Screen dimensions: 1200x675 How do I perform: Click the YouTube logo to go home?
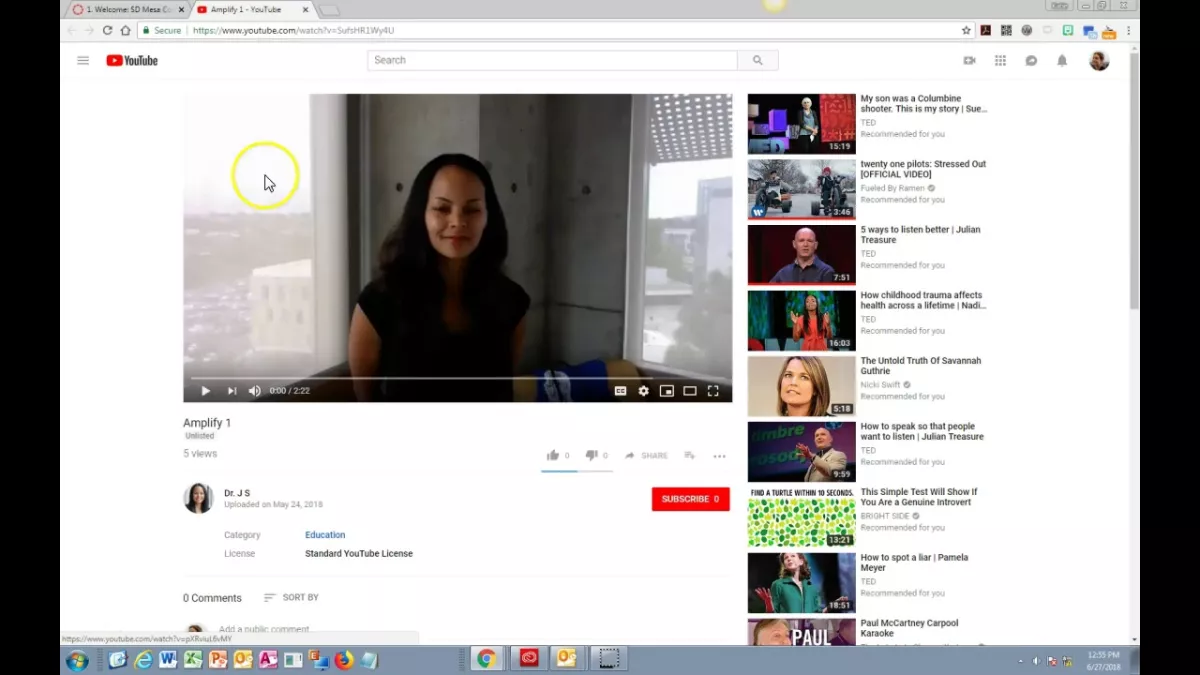131,60
